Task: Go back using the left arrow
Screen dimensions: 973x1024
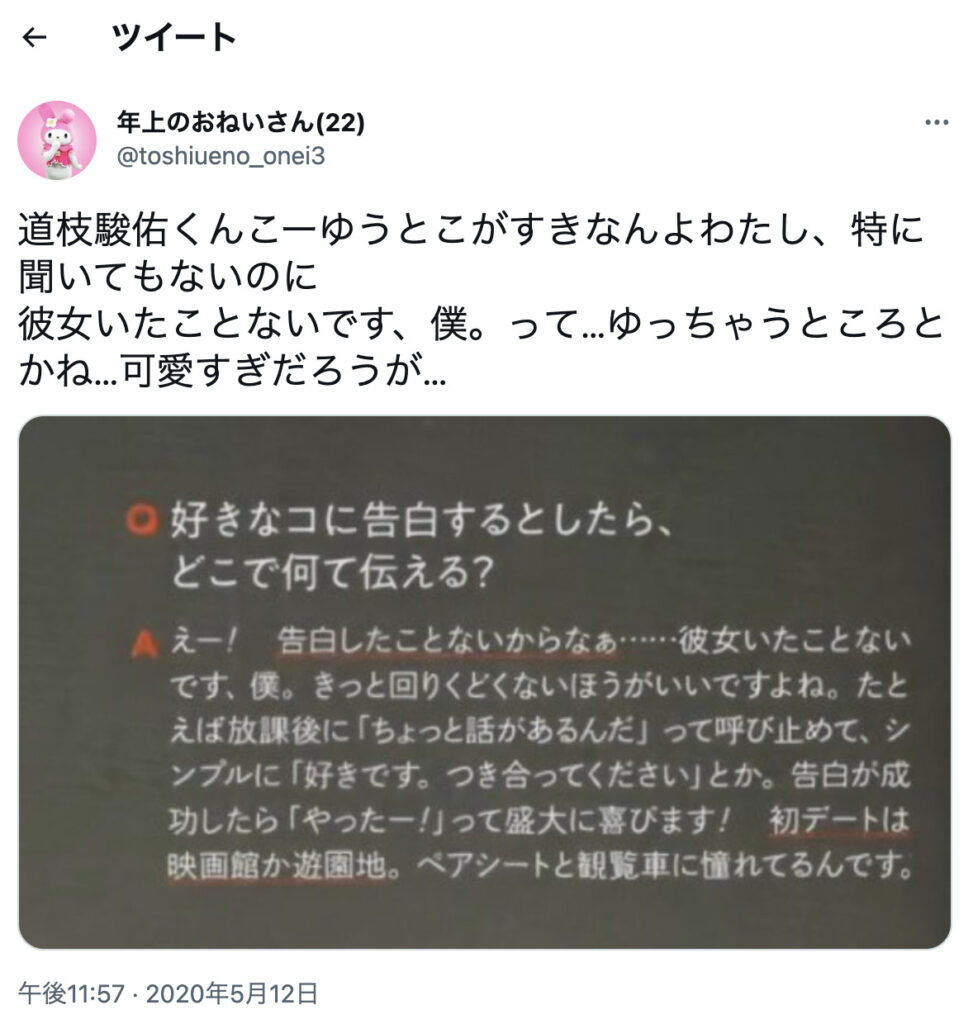Action: (x=34, y=38)
